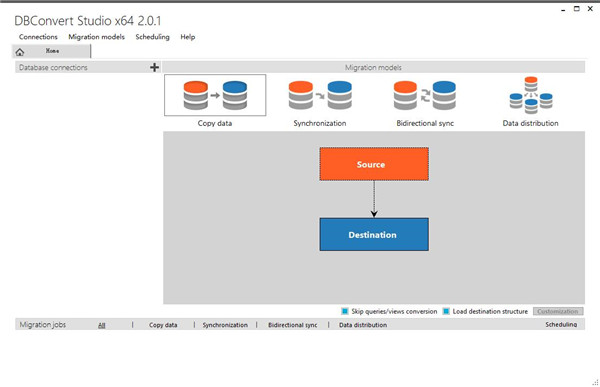Pick the Bidirectional sync model icon
Image resolution: width=600 pixels, height=387 pixels.
[425, 95]
